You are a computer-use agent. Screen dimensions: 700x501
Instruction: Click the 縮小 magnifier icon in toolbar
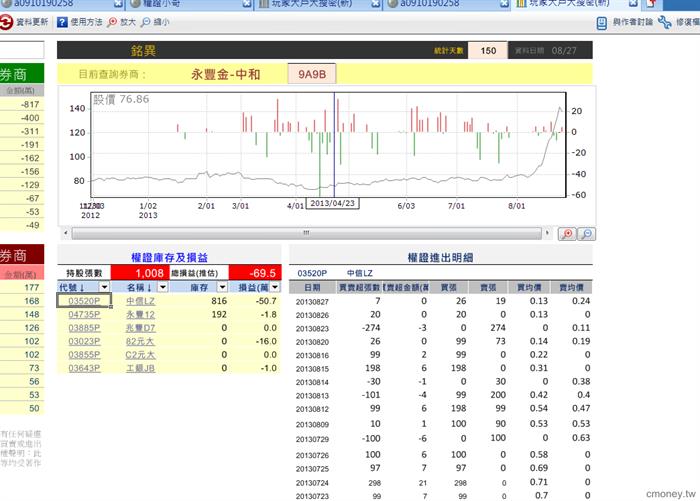(146, 22)
